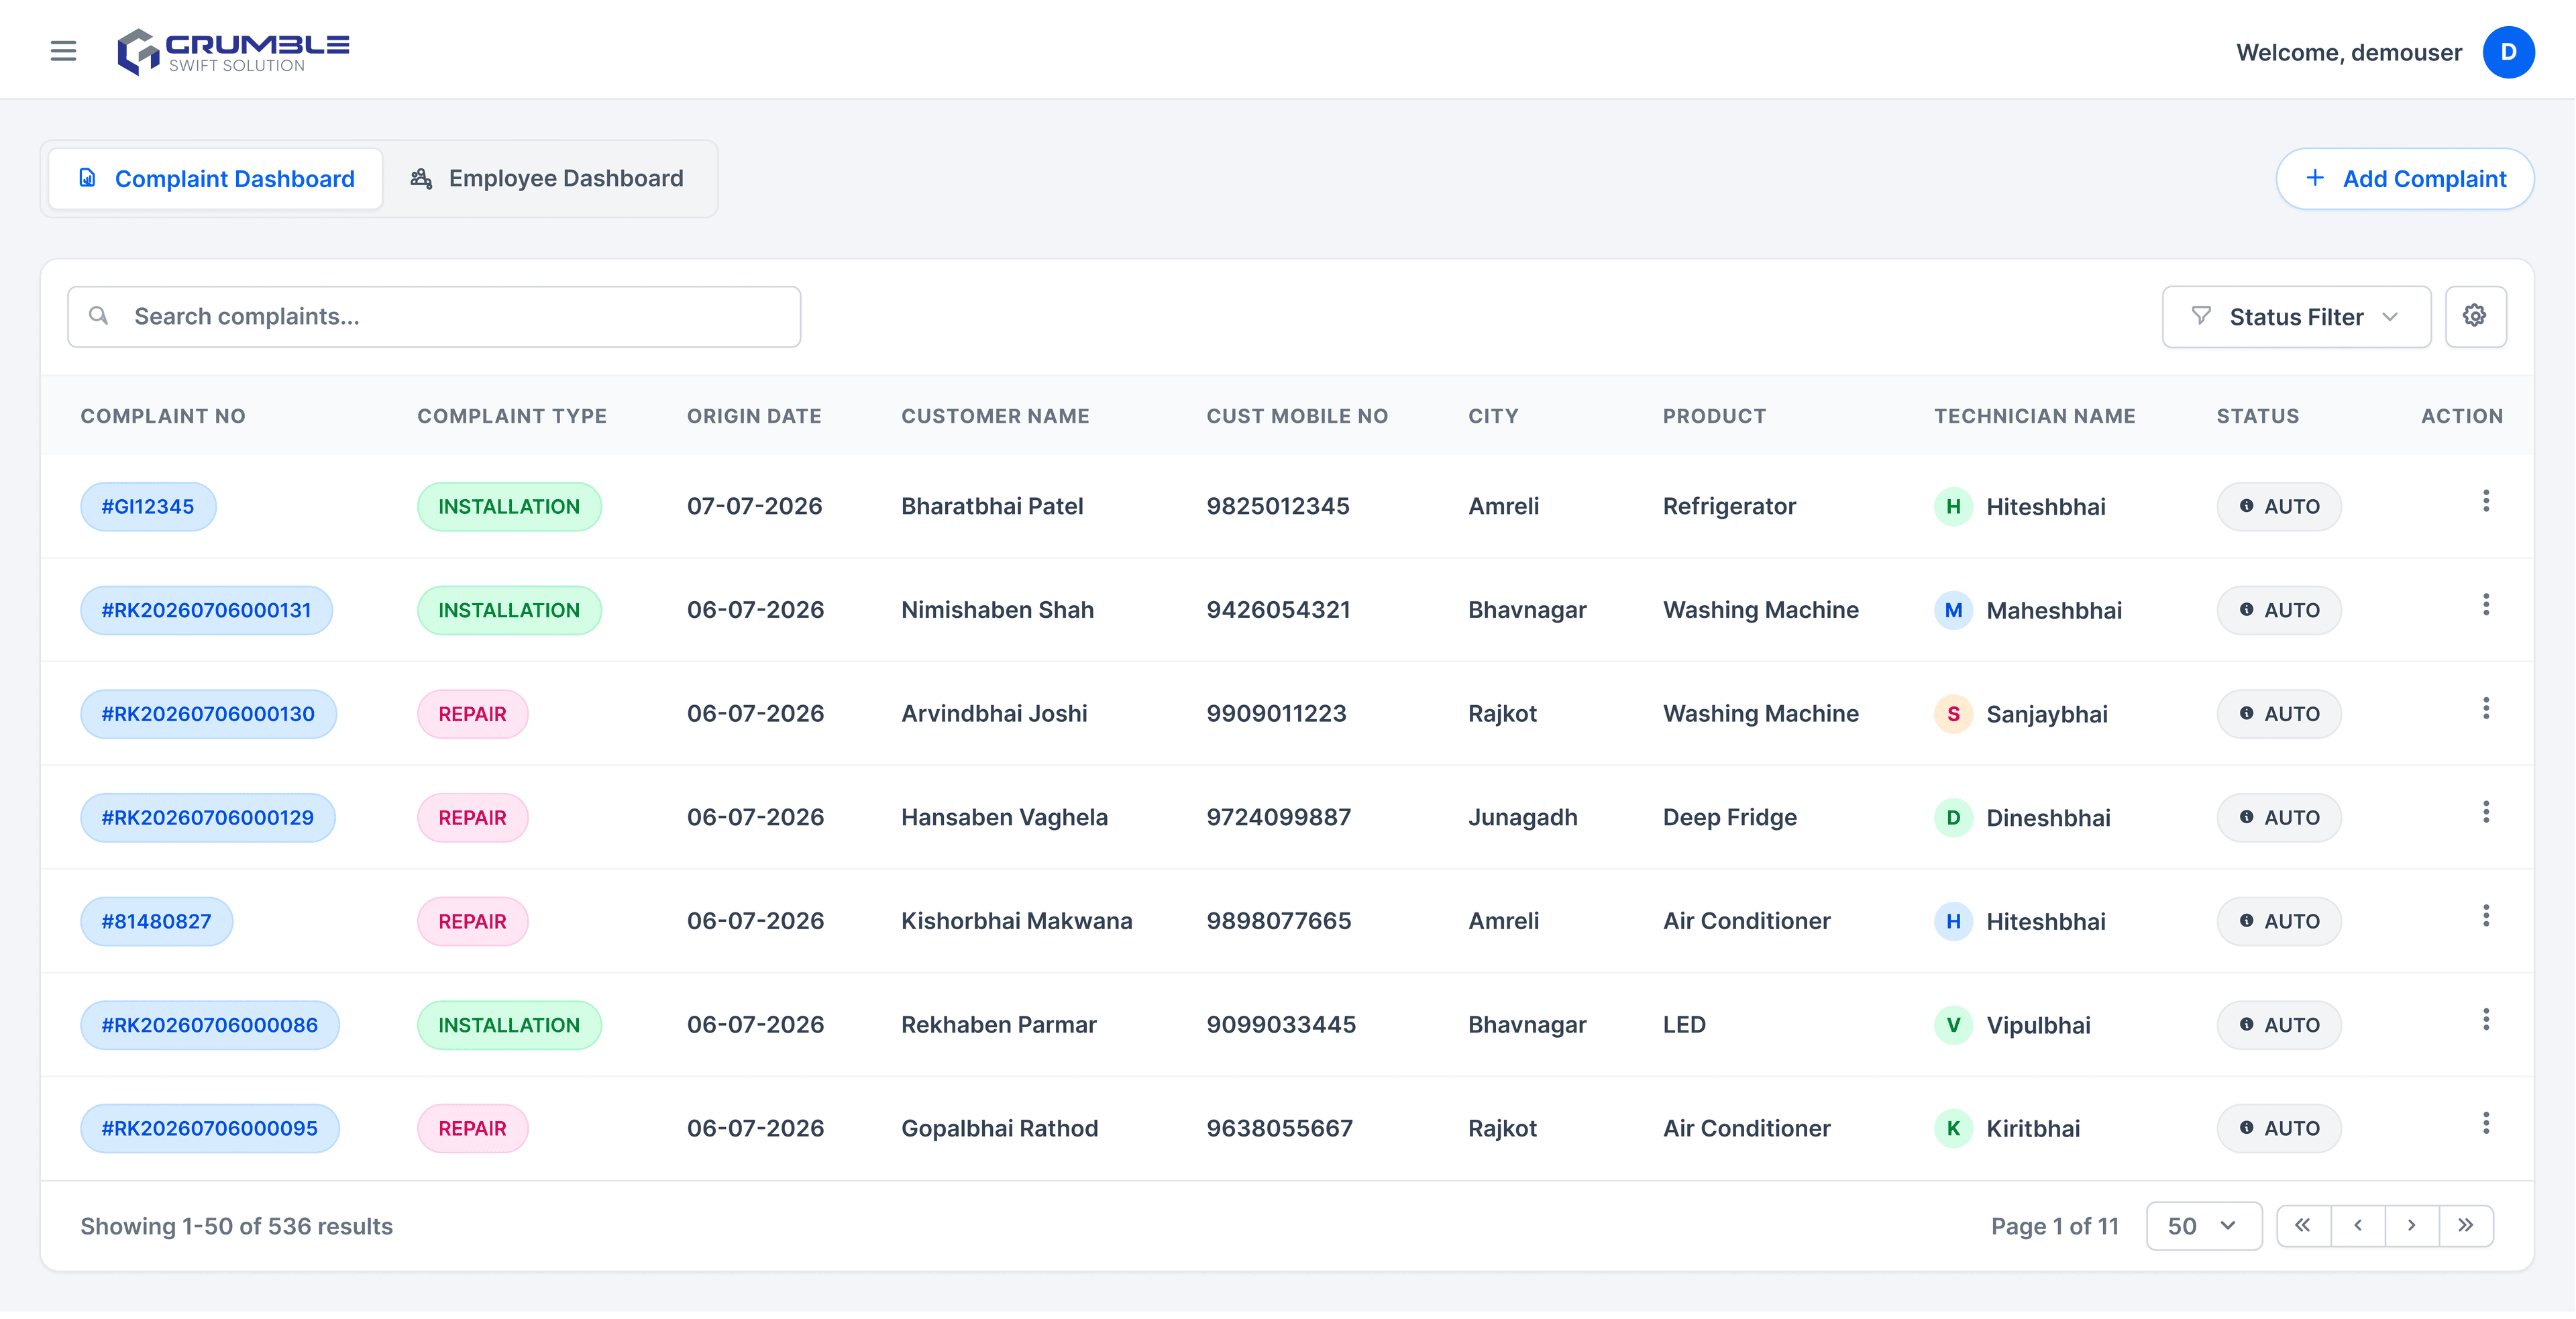Click AUTO status badge for Gopalbhai Rathod
The height and width of the screenshot is (1319, 2576).
point(2278,1129)
